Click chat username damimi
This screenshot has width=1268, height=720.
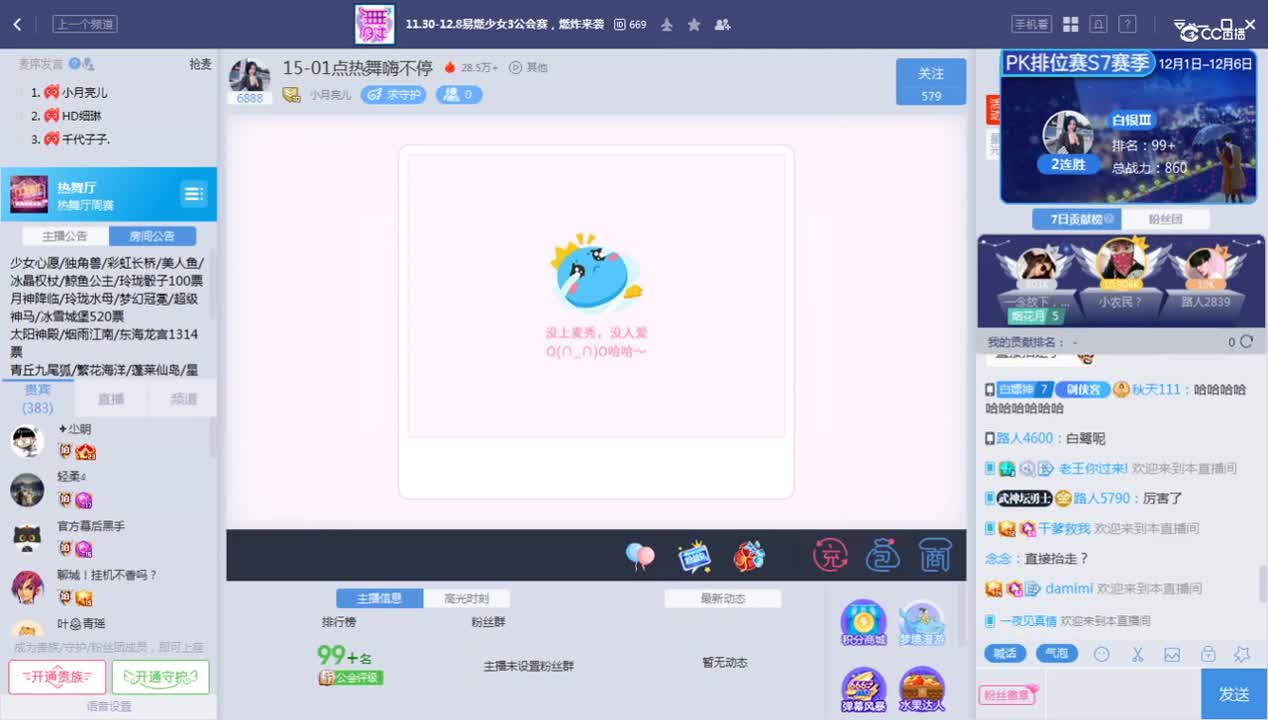(1069, 589)
